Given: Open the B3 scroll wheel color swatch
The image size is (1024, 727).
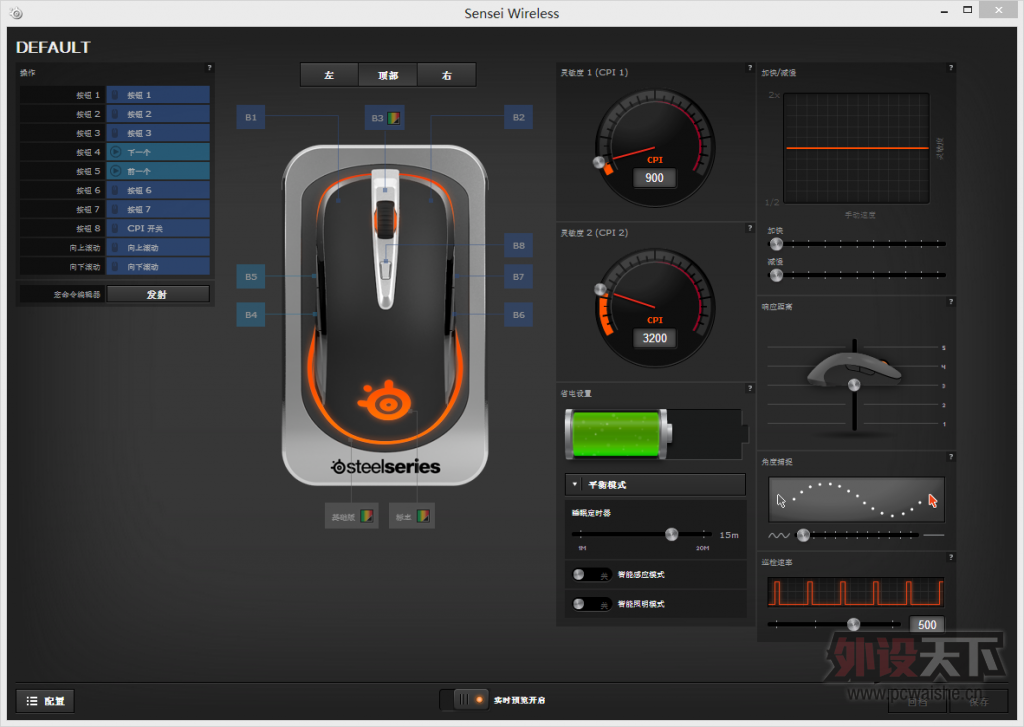Looking at the screenshot, I should pos(394,118).
